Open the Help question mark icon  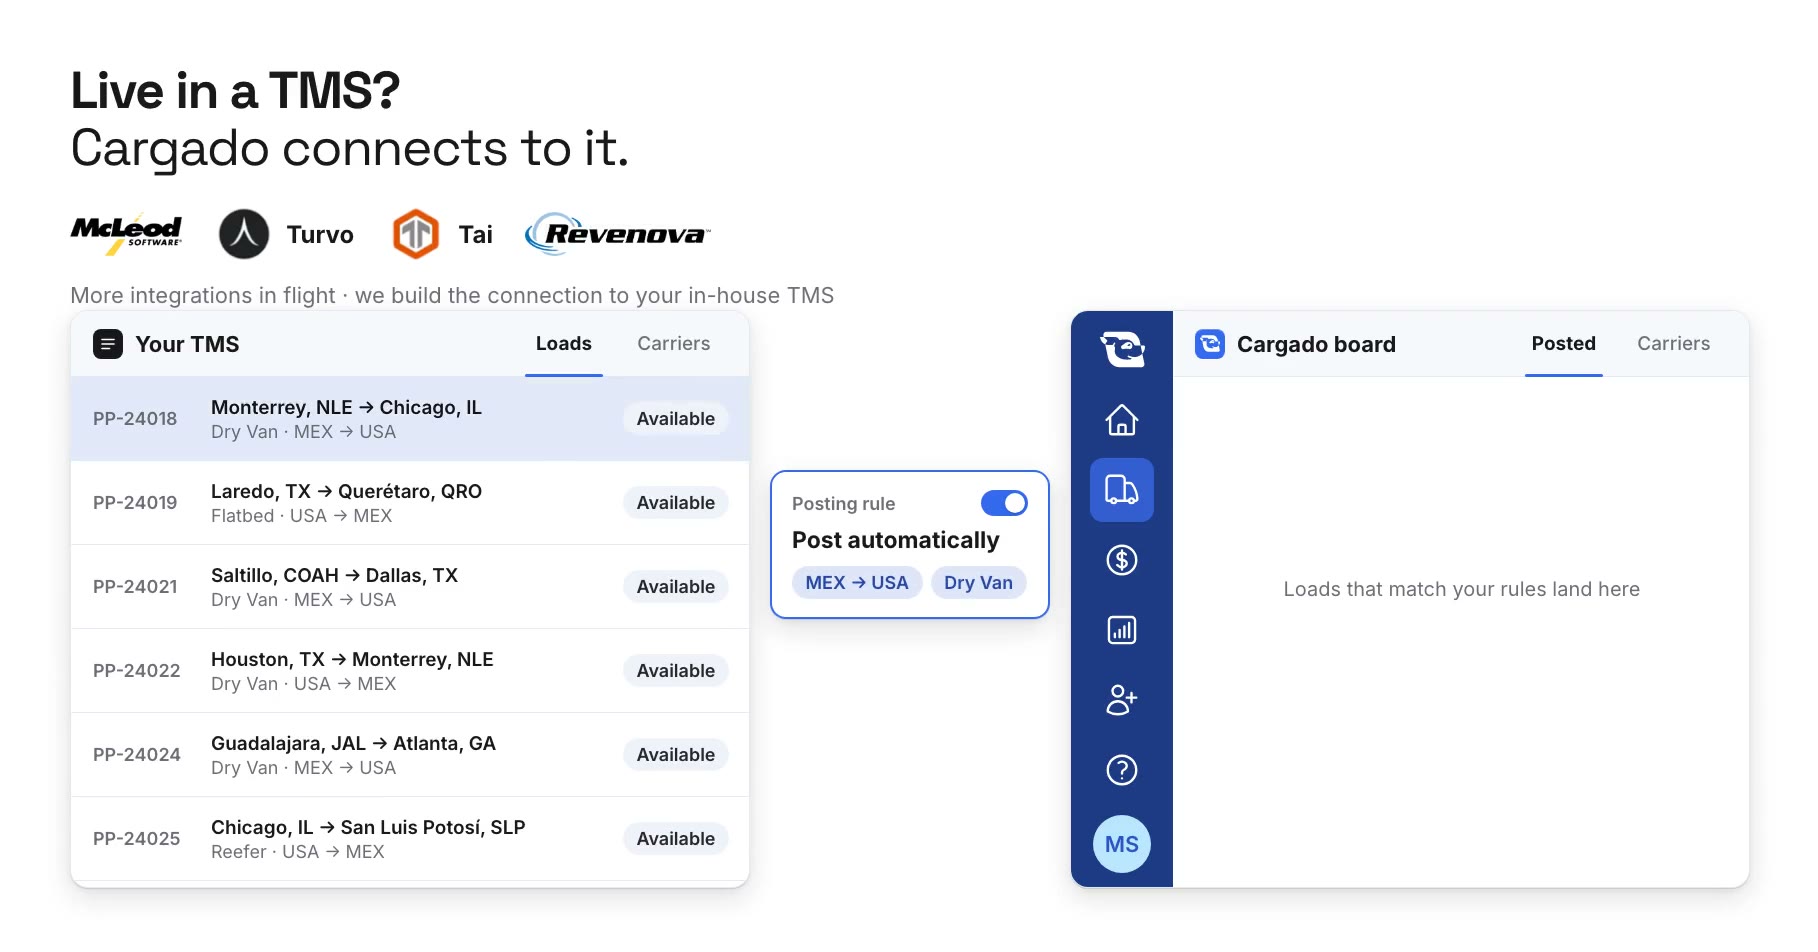tap(1121, 770)
